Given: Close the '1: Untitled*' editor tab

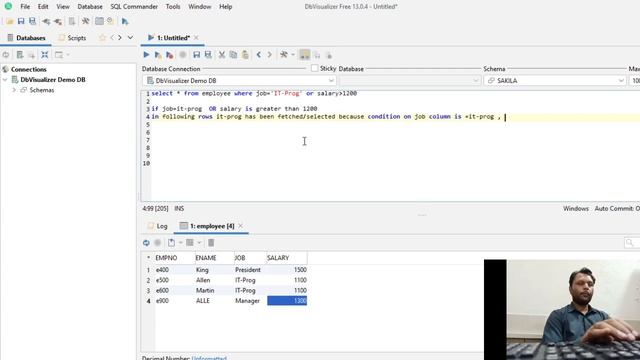Looking at the screenshot, I should click(196, 38).
